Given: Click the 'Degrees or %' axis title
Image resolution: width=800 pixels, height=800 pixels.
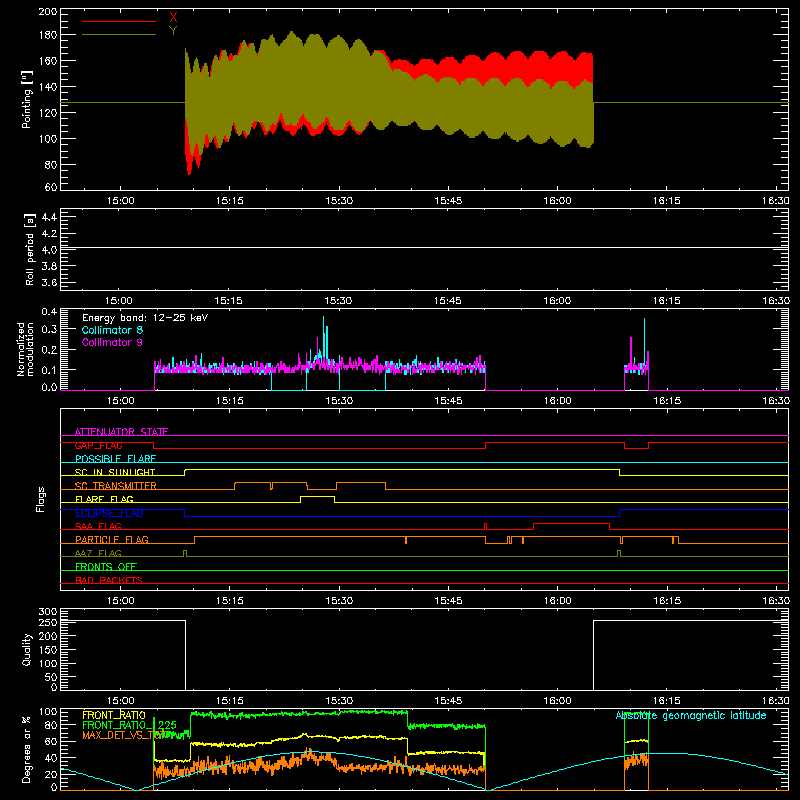Looking at the screenshot, I should click(x=27, y=750).
